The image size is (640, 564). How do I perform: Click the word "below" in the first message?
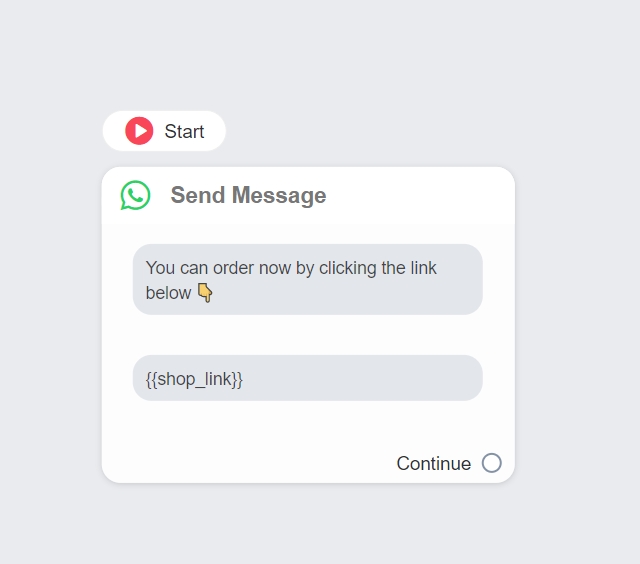tap(168, 293)
